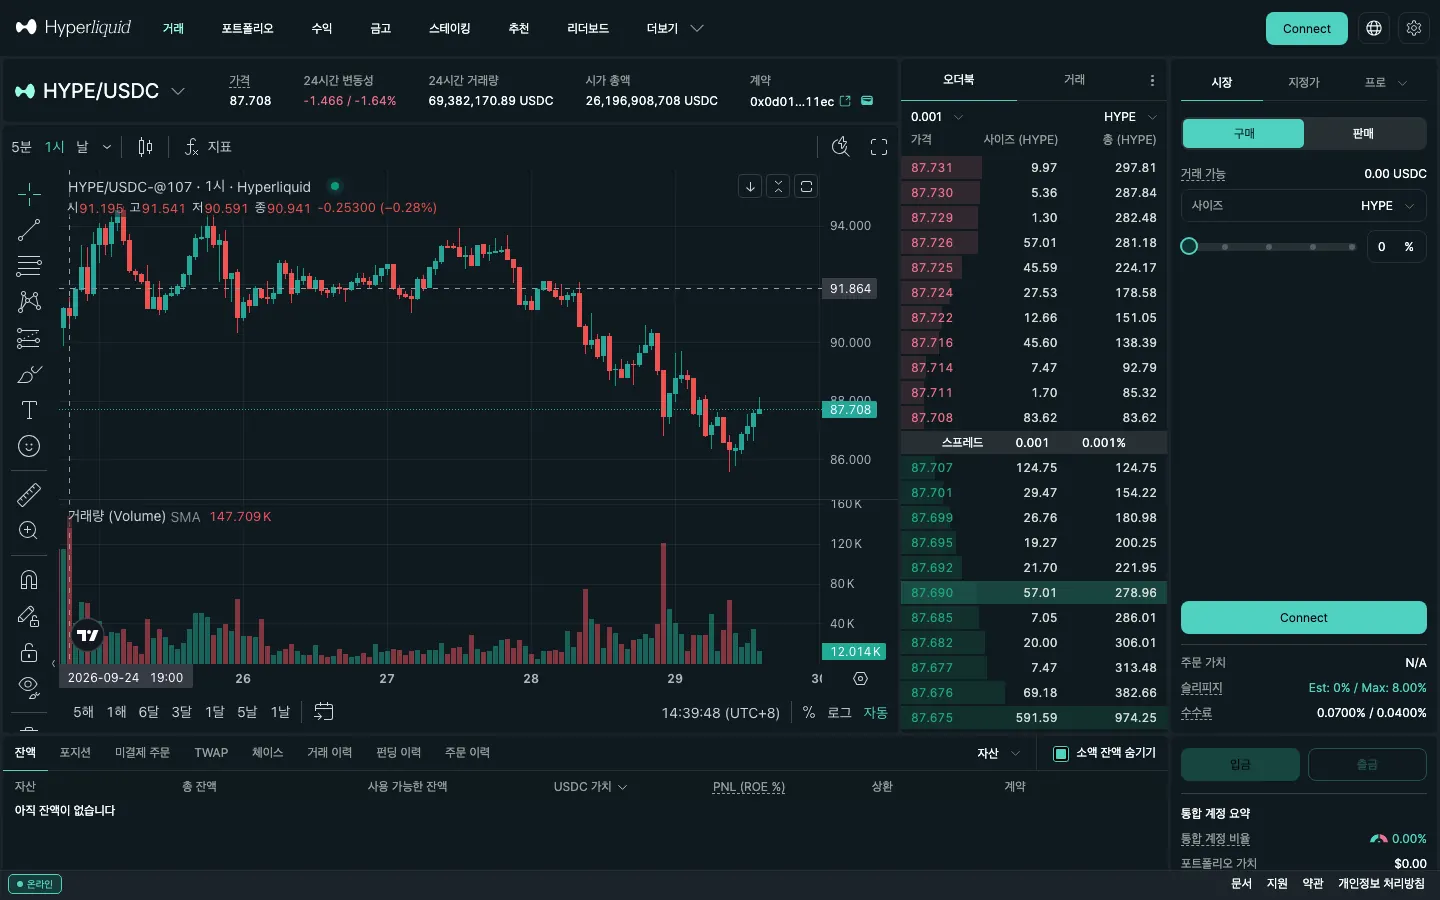
Task: Click the top-right Connect button
Action: (x=1306, y=28)
